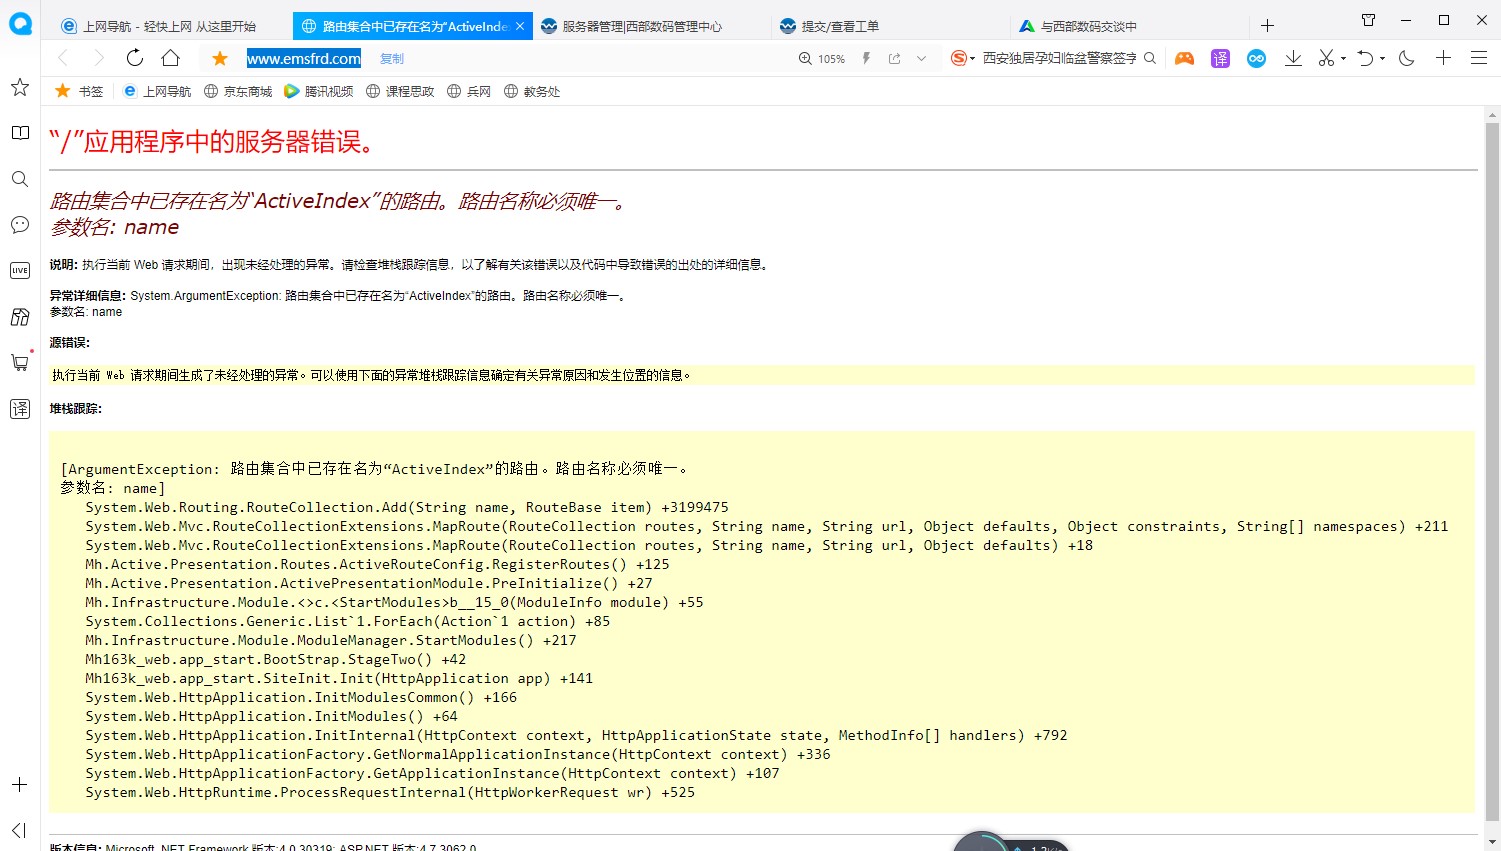This screenshot has height=851, width=1501.
Task: Click the scrollbar up arrow
Action: coord(1492,114)
